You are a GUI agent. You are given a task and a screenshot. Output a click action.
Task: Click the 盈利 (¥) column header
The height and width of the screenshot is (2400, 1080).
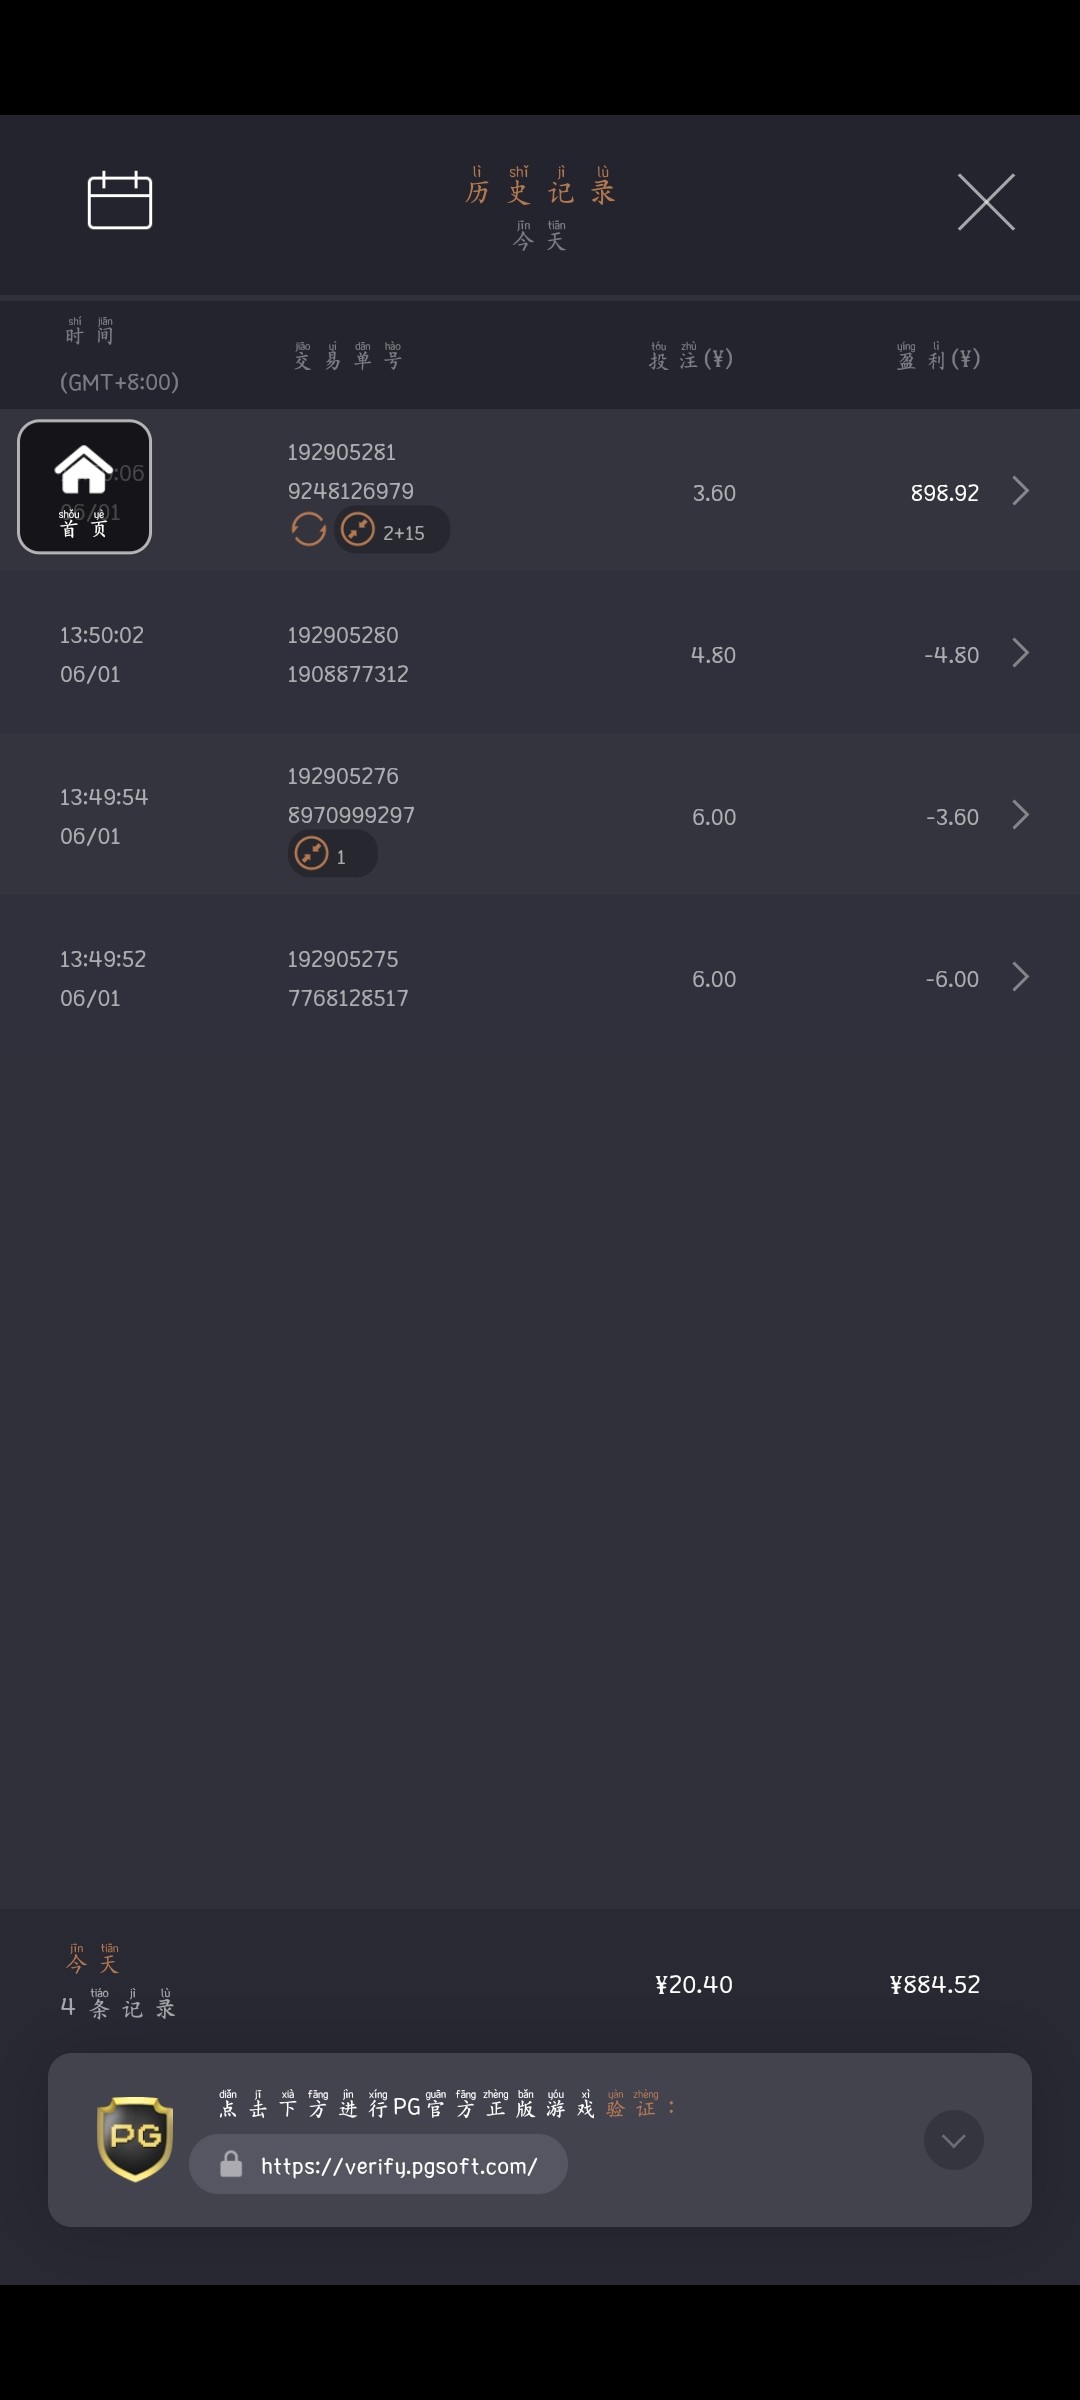click(x=938, y=357)
